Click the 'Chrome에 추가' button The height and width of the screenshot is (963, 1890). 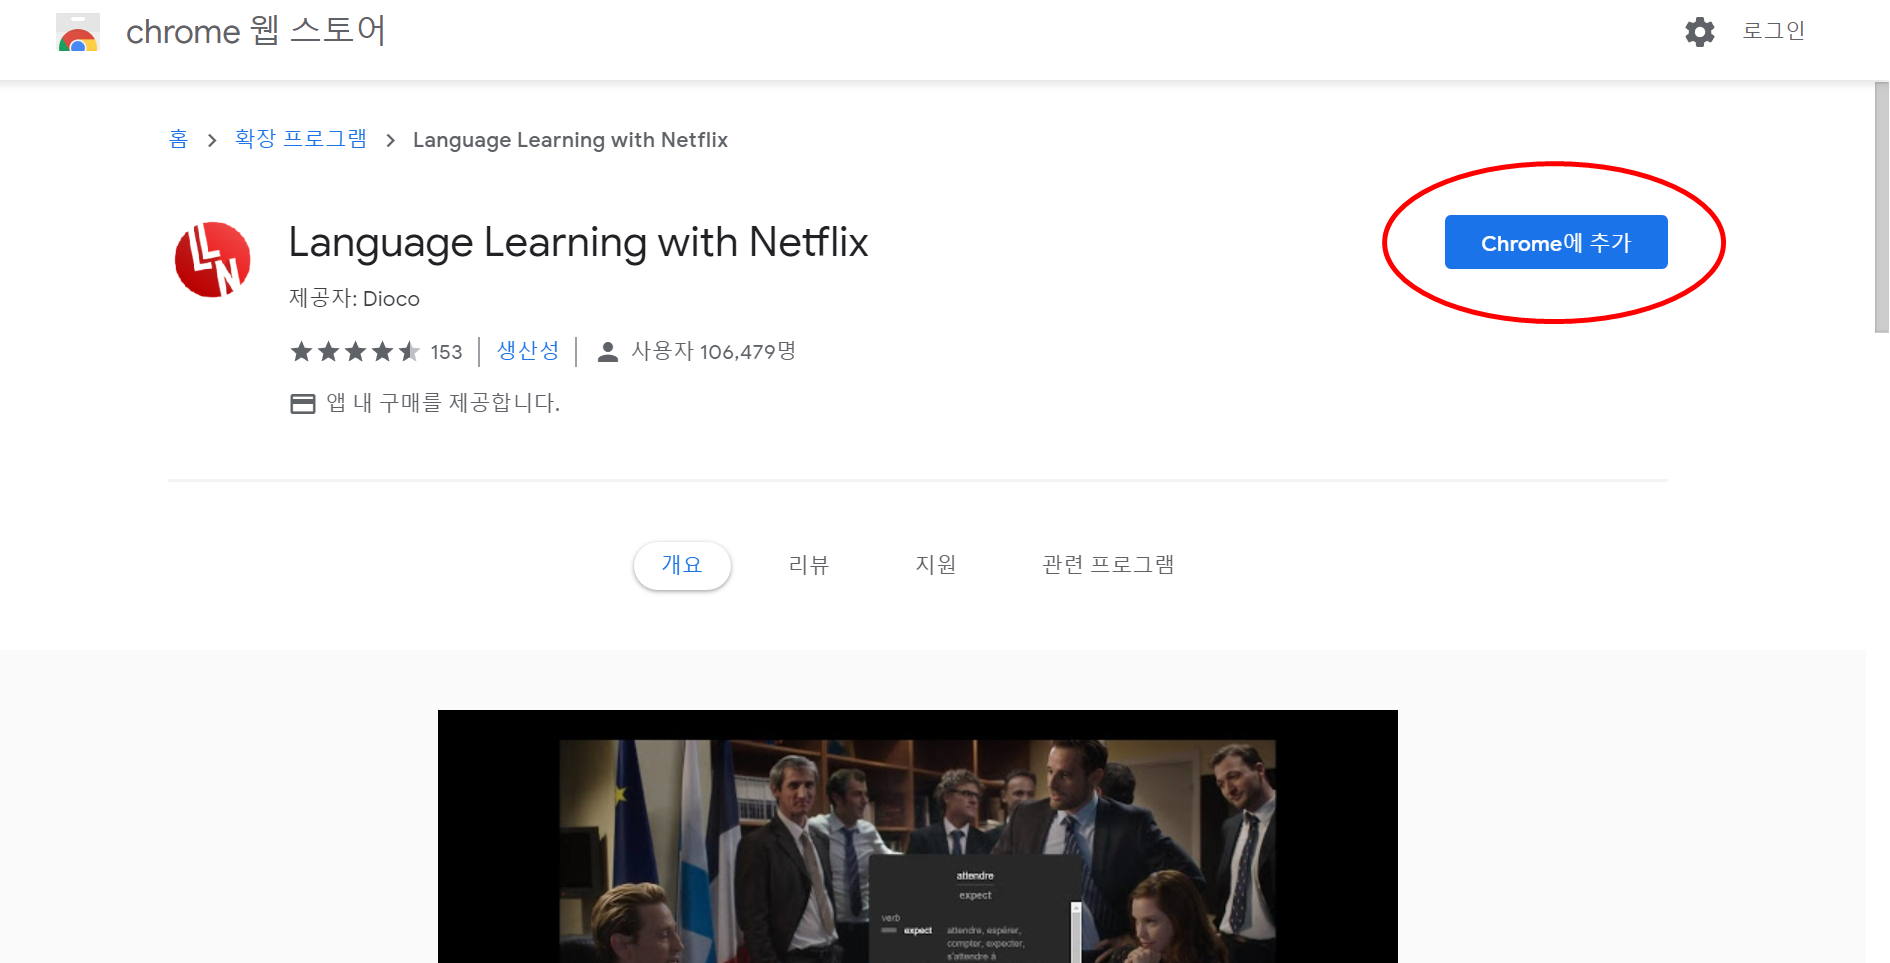pyautogui.click(x=1556, y=242)
